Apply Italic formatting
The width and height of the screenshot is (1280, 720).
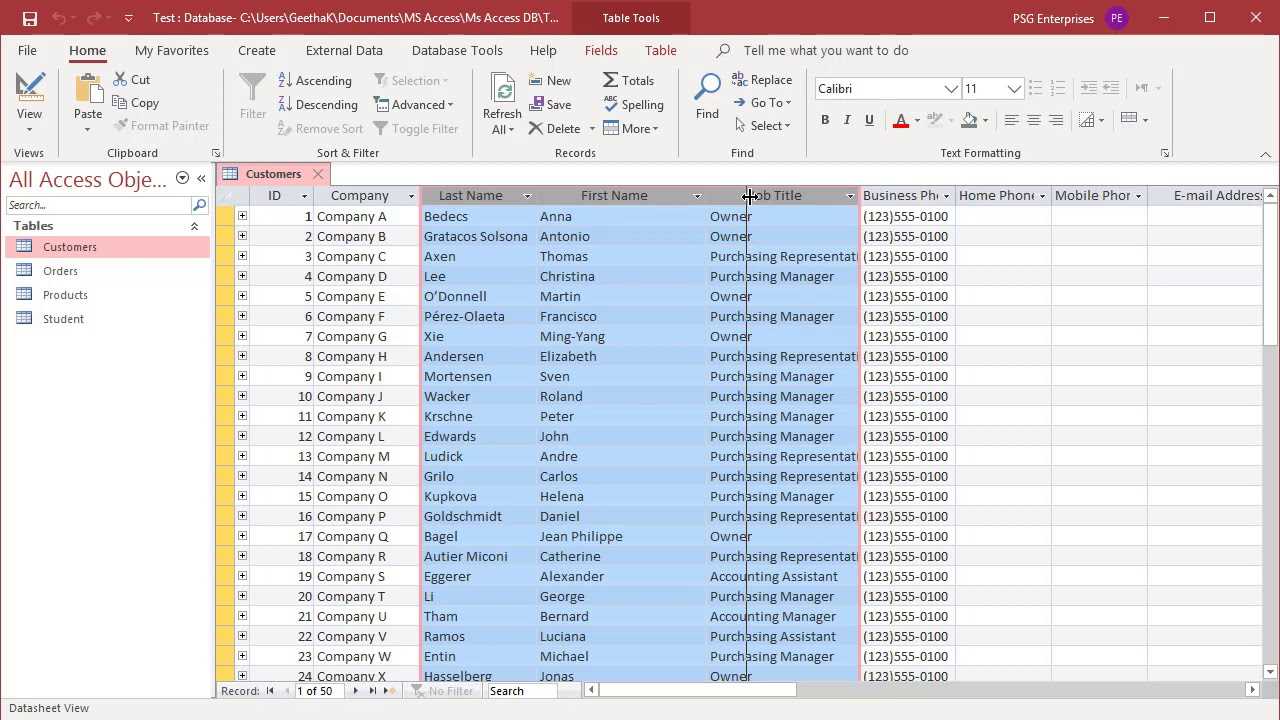point(847,120)
